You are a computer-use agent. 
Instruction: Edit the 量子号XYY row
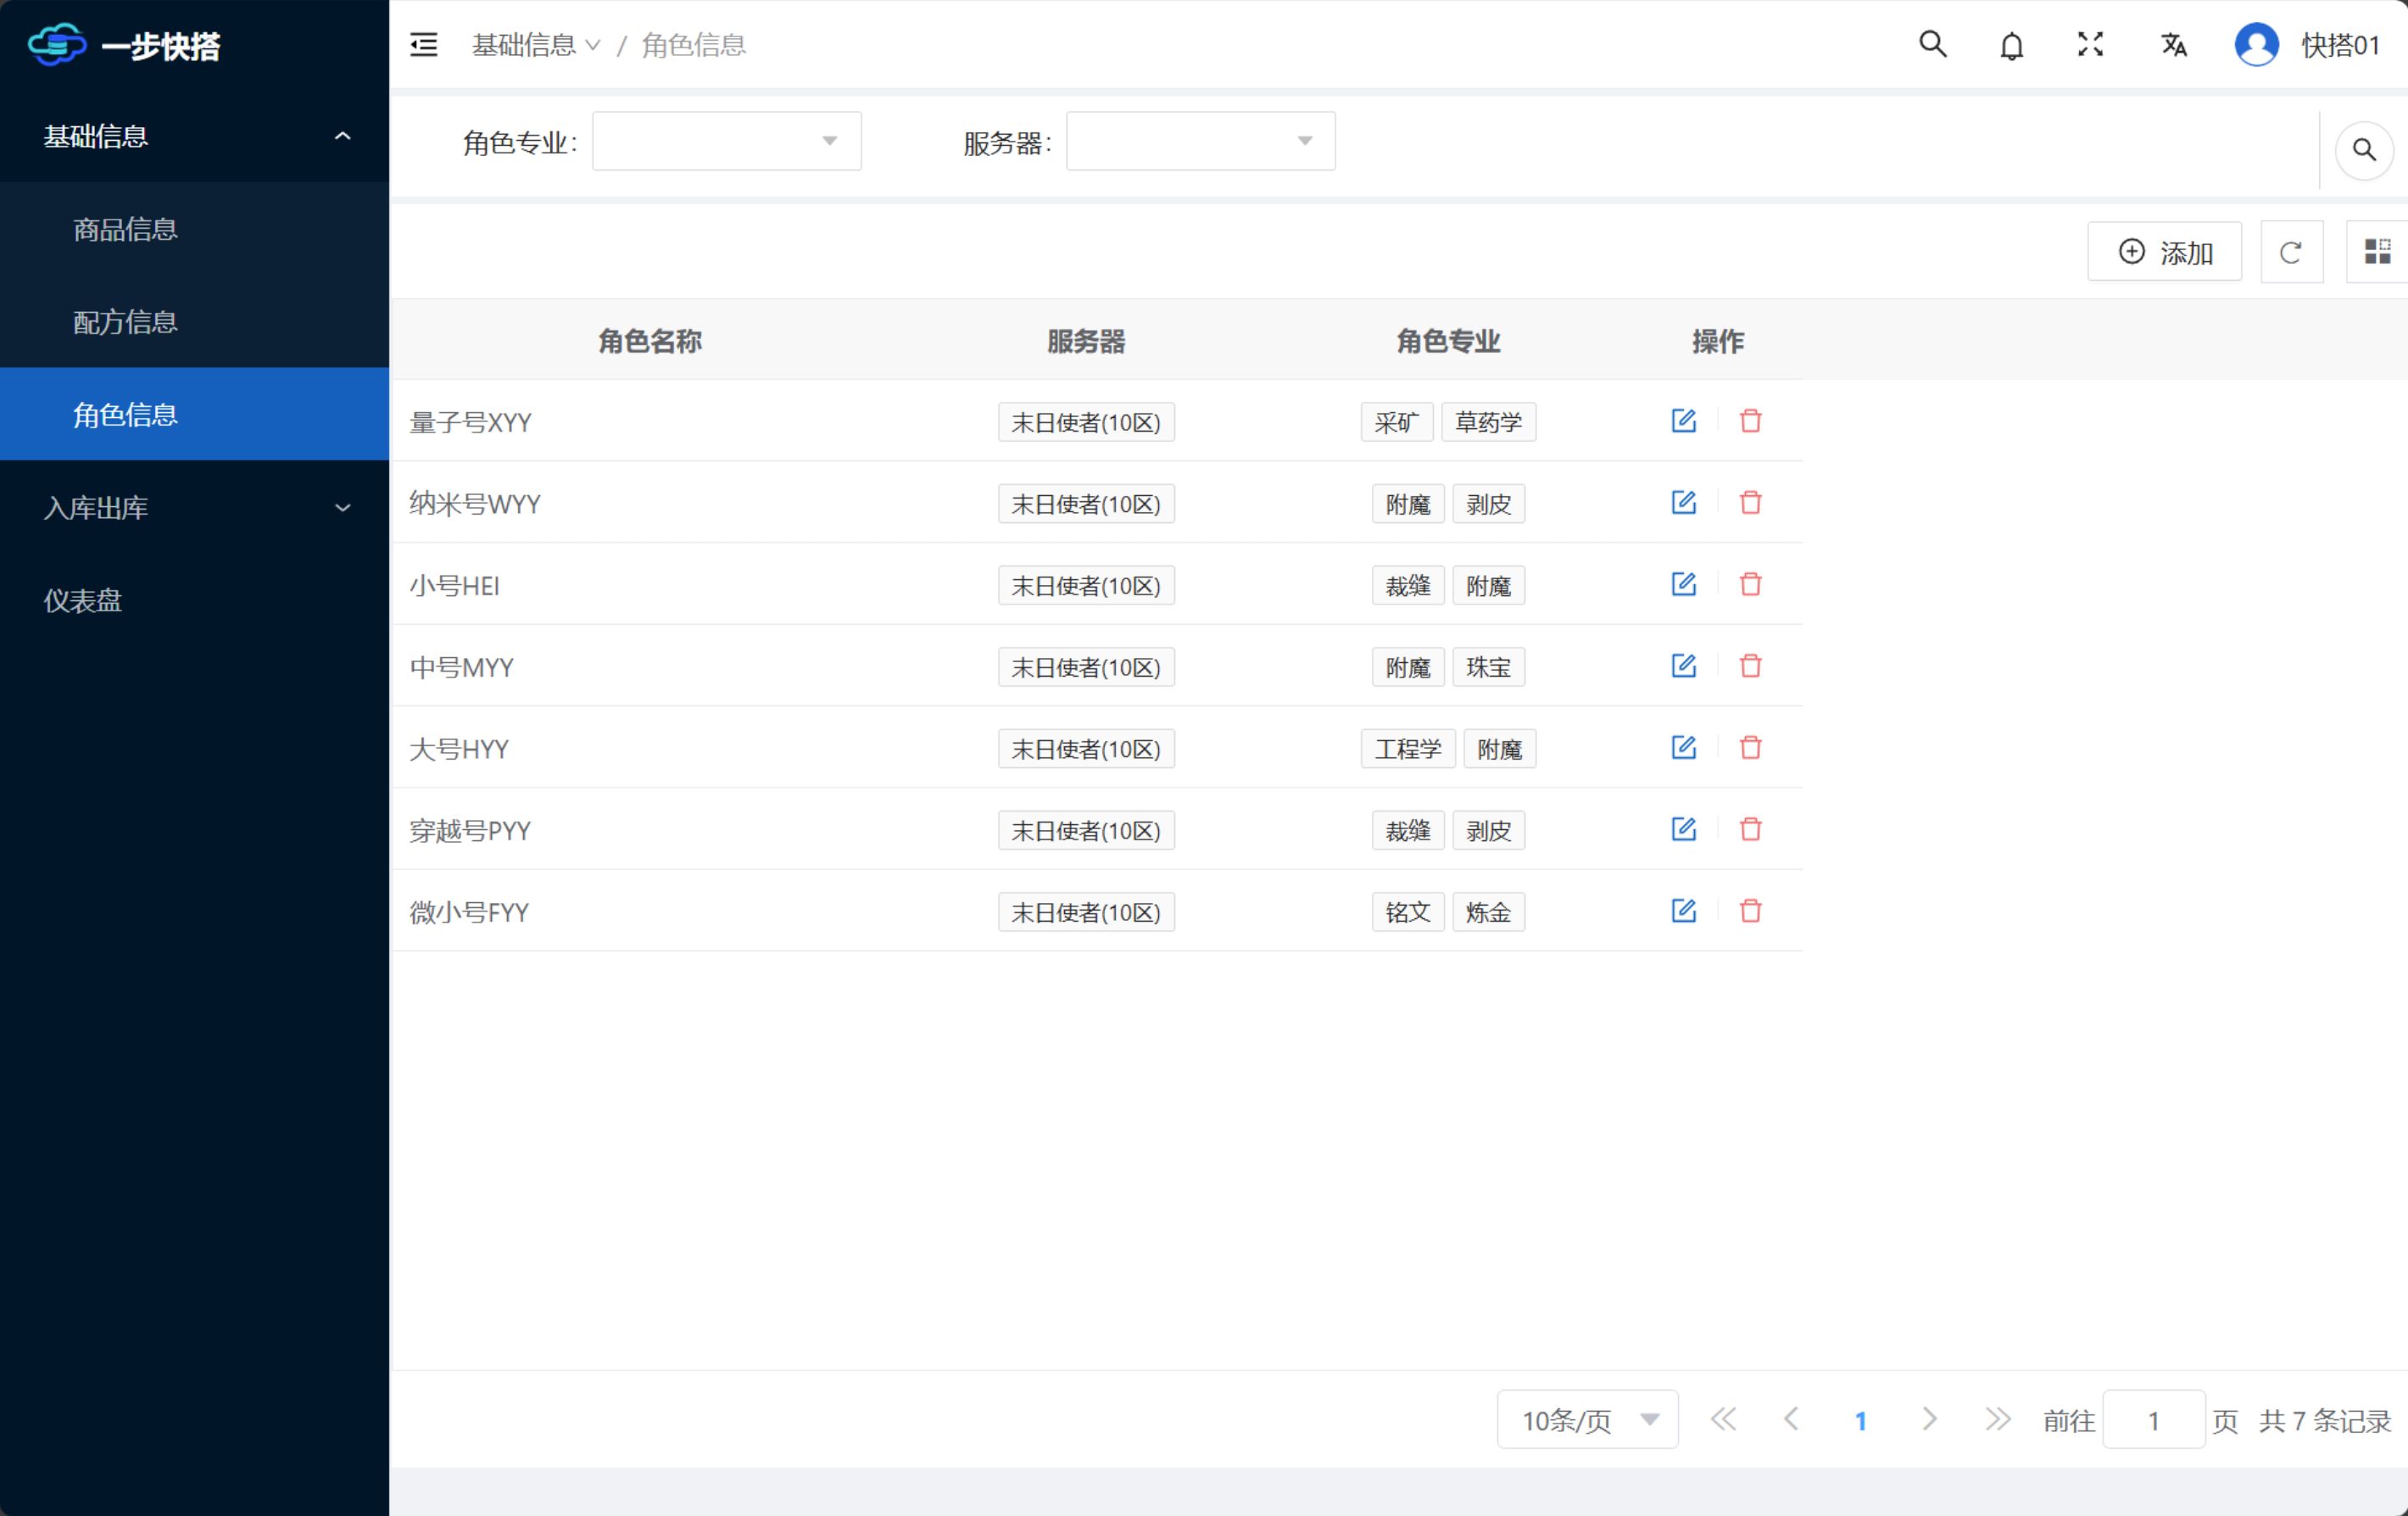[x=1684, y=421]
